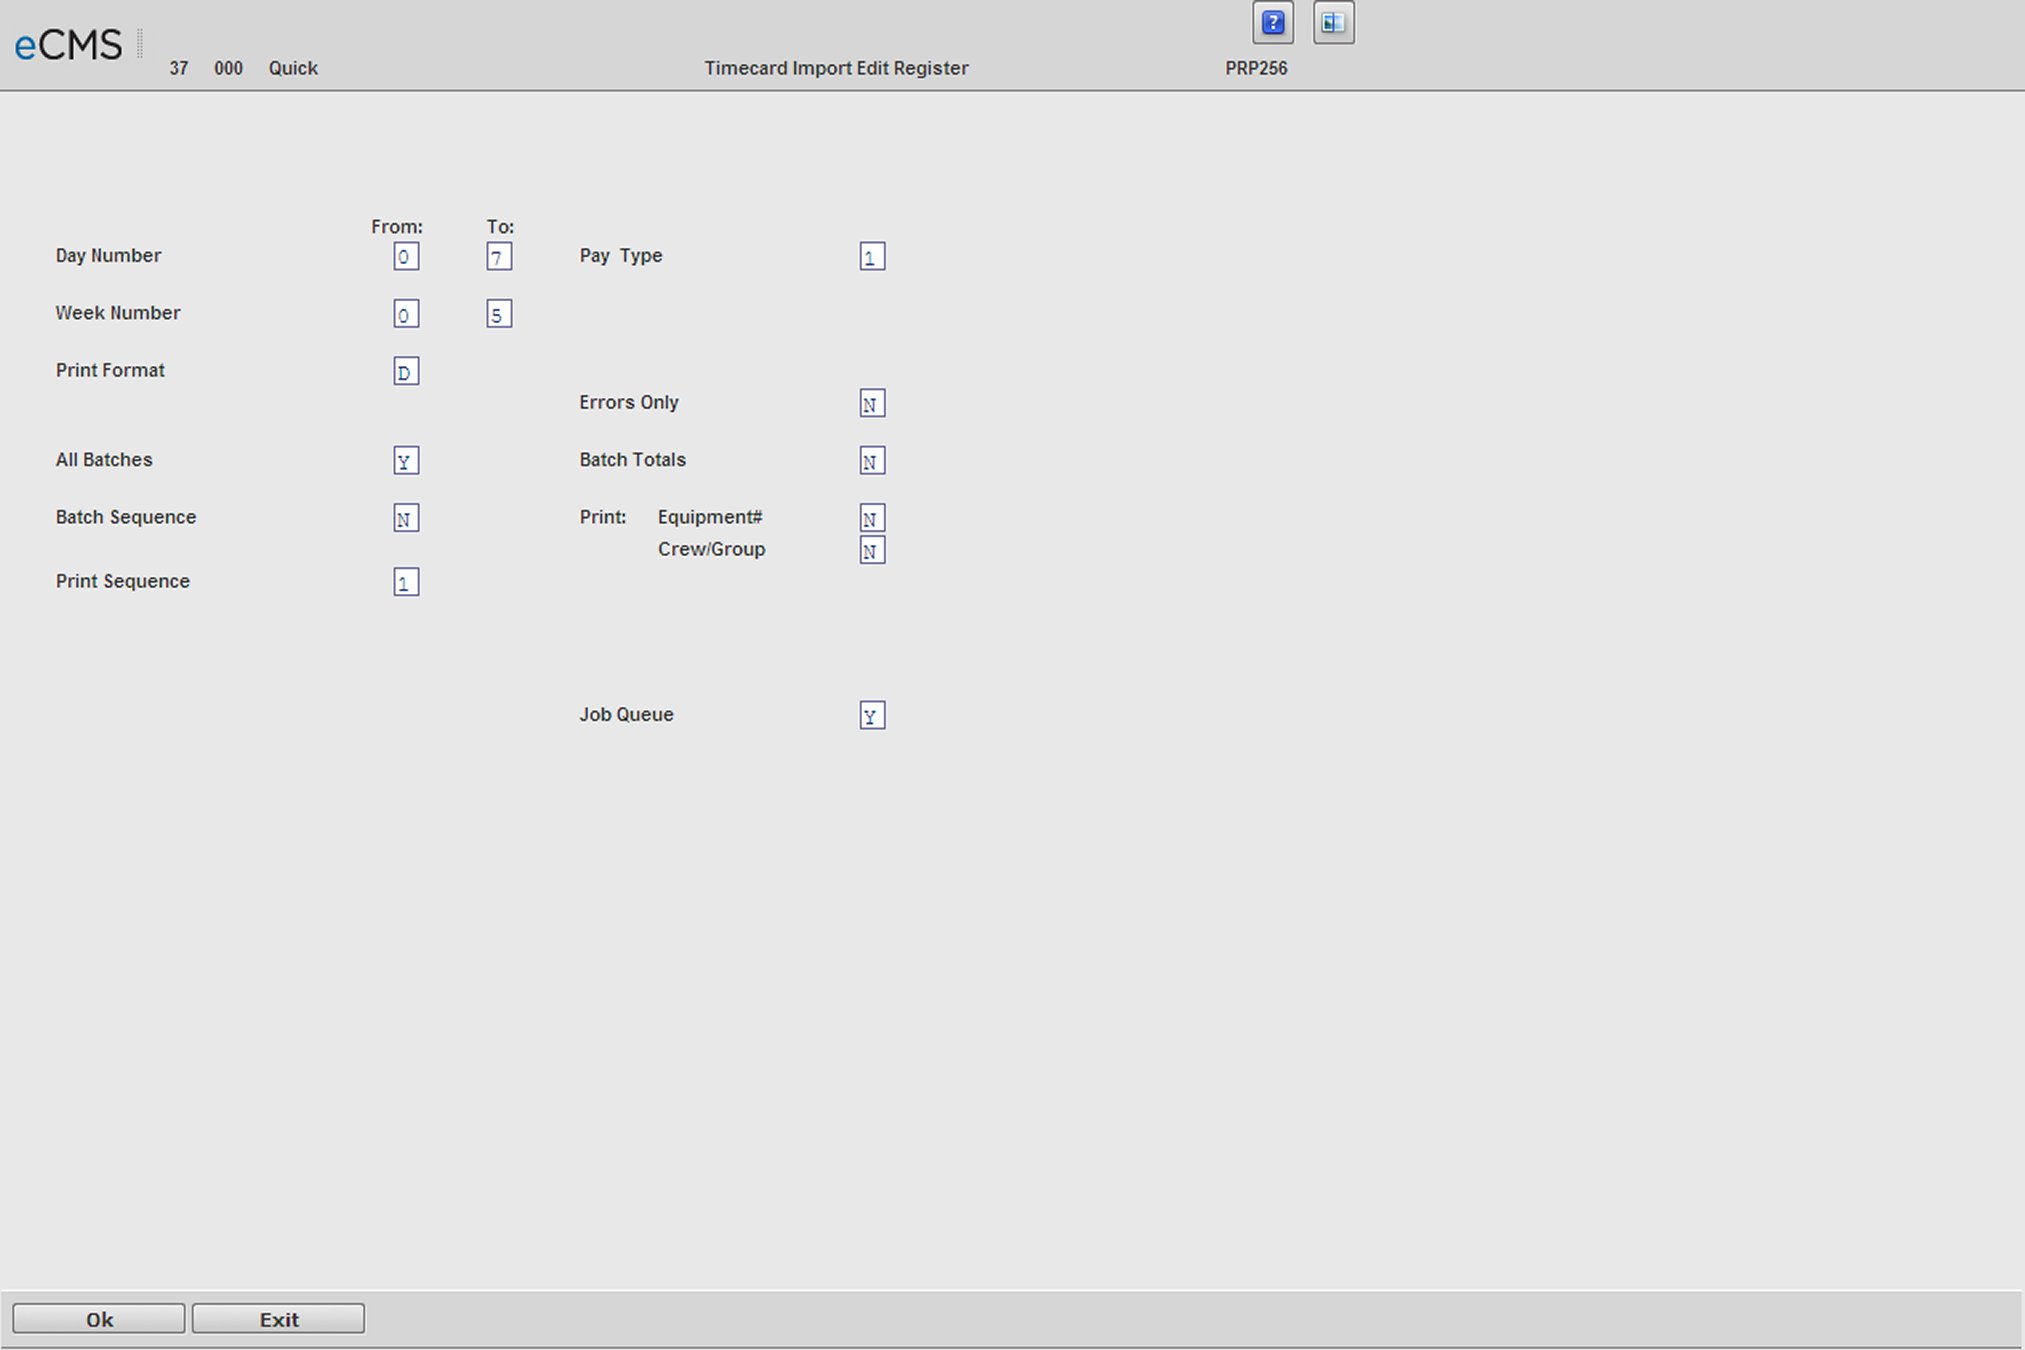Click the Batch Totals label
Image resolution: width=2025 pixels, height=1350 pixels.
coord(633,460)
